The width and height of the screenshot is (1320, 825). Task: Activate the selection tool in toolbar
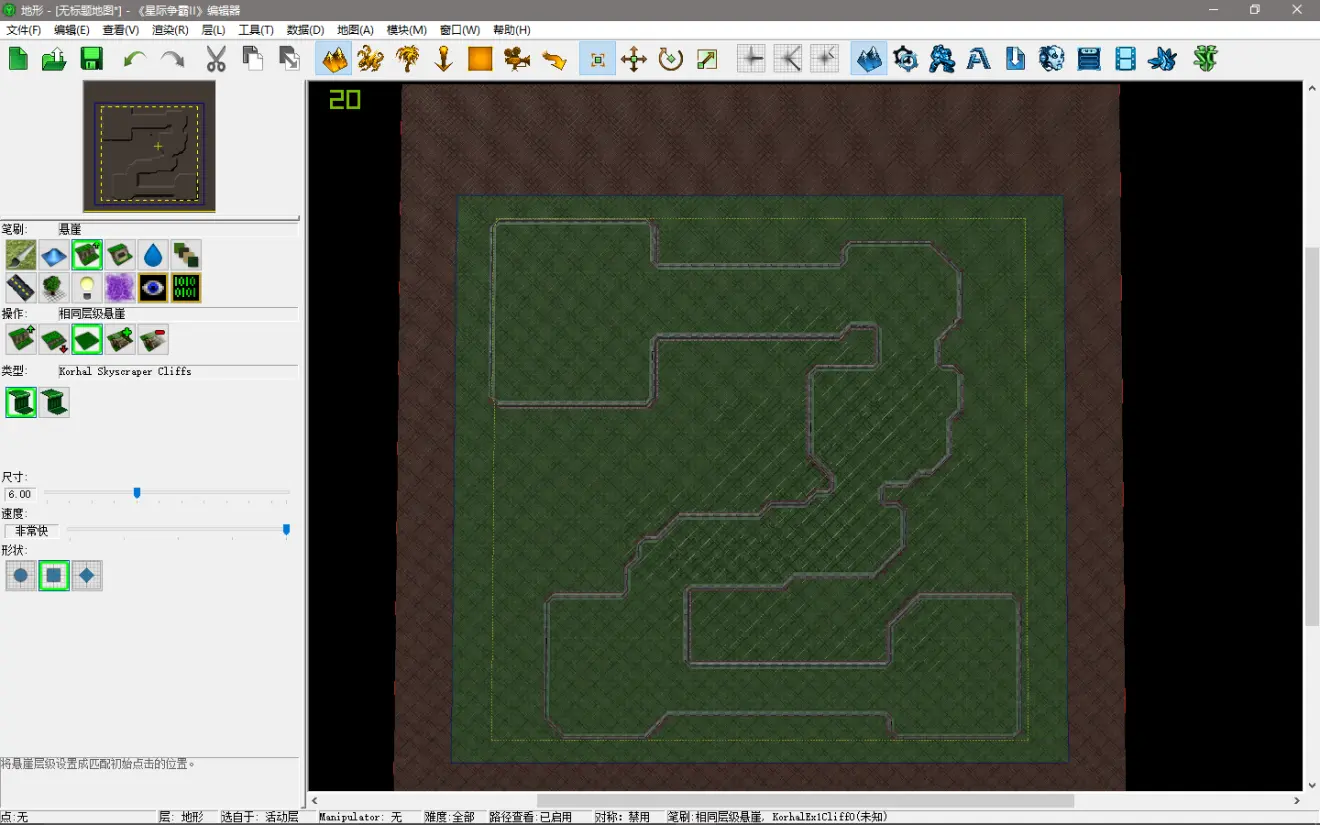[x=597, y=59]
